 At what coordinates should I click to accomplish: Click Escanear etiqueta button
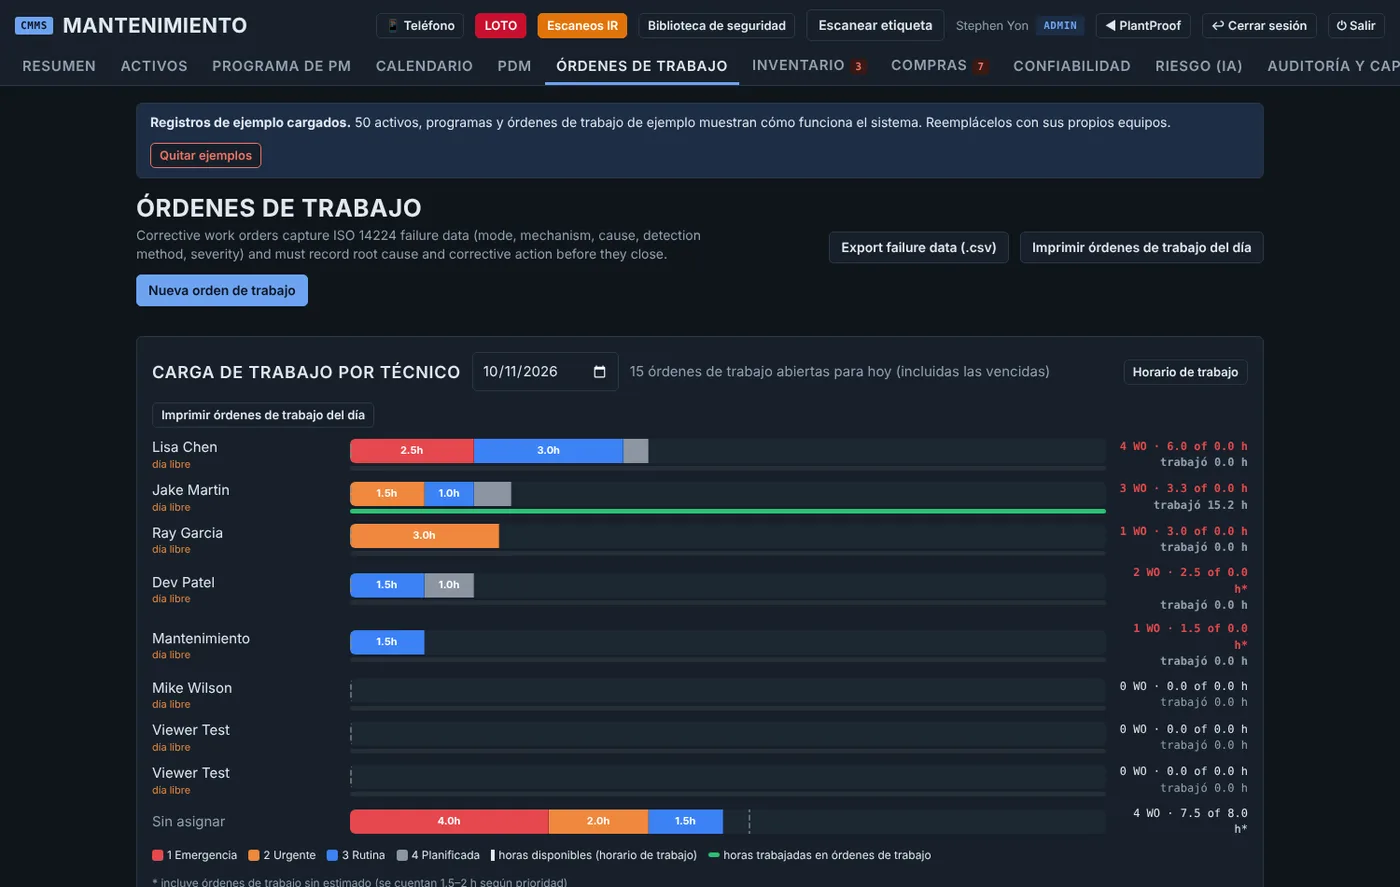coord(875,25)
